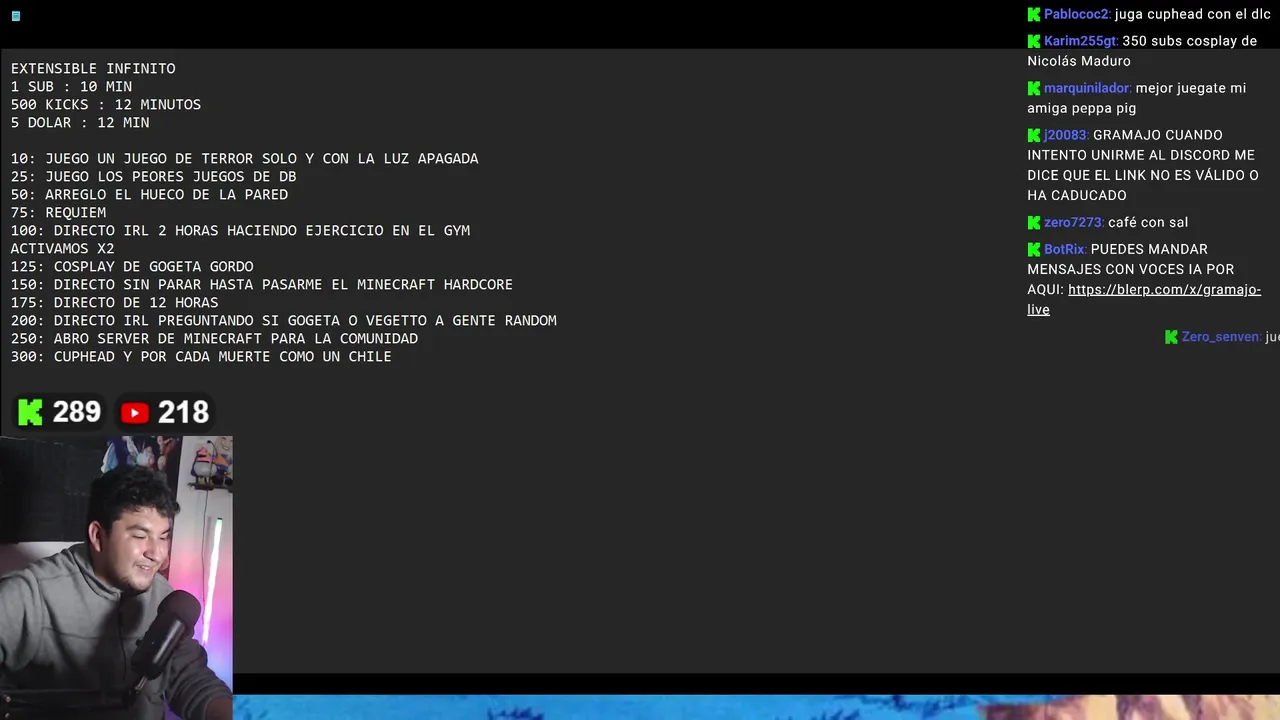Click Kick badge next to Zero_senven
The image size is (1280, 720).
tap(1171, 337)
